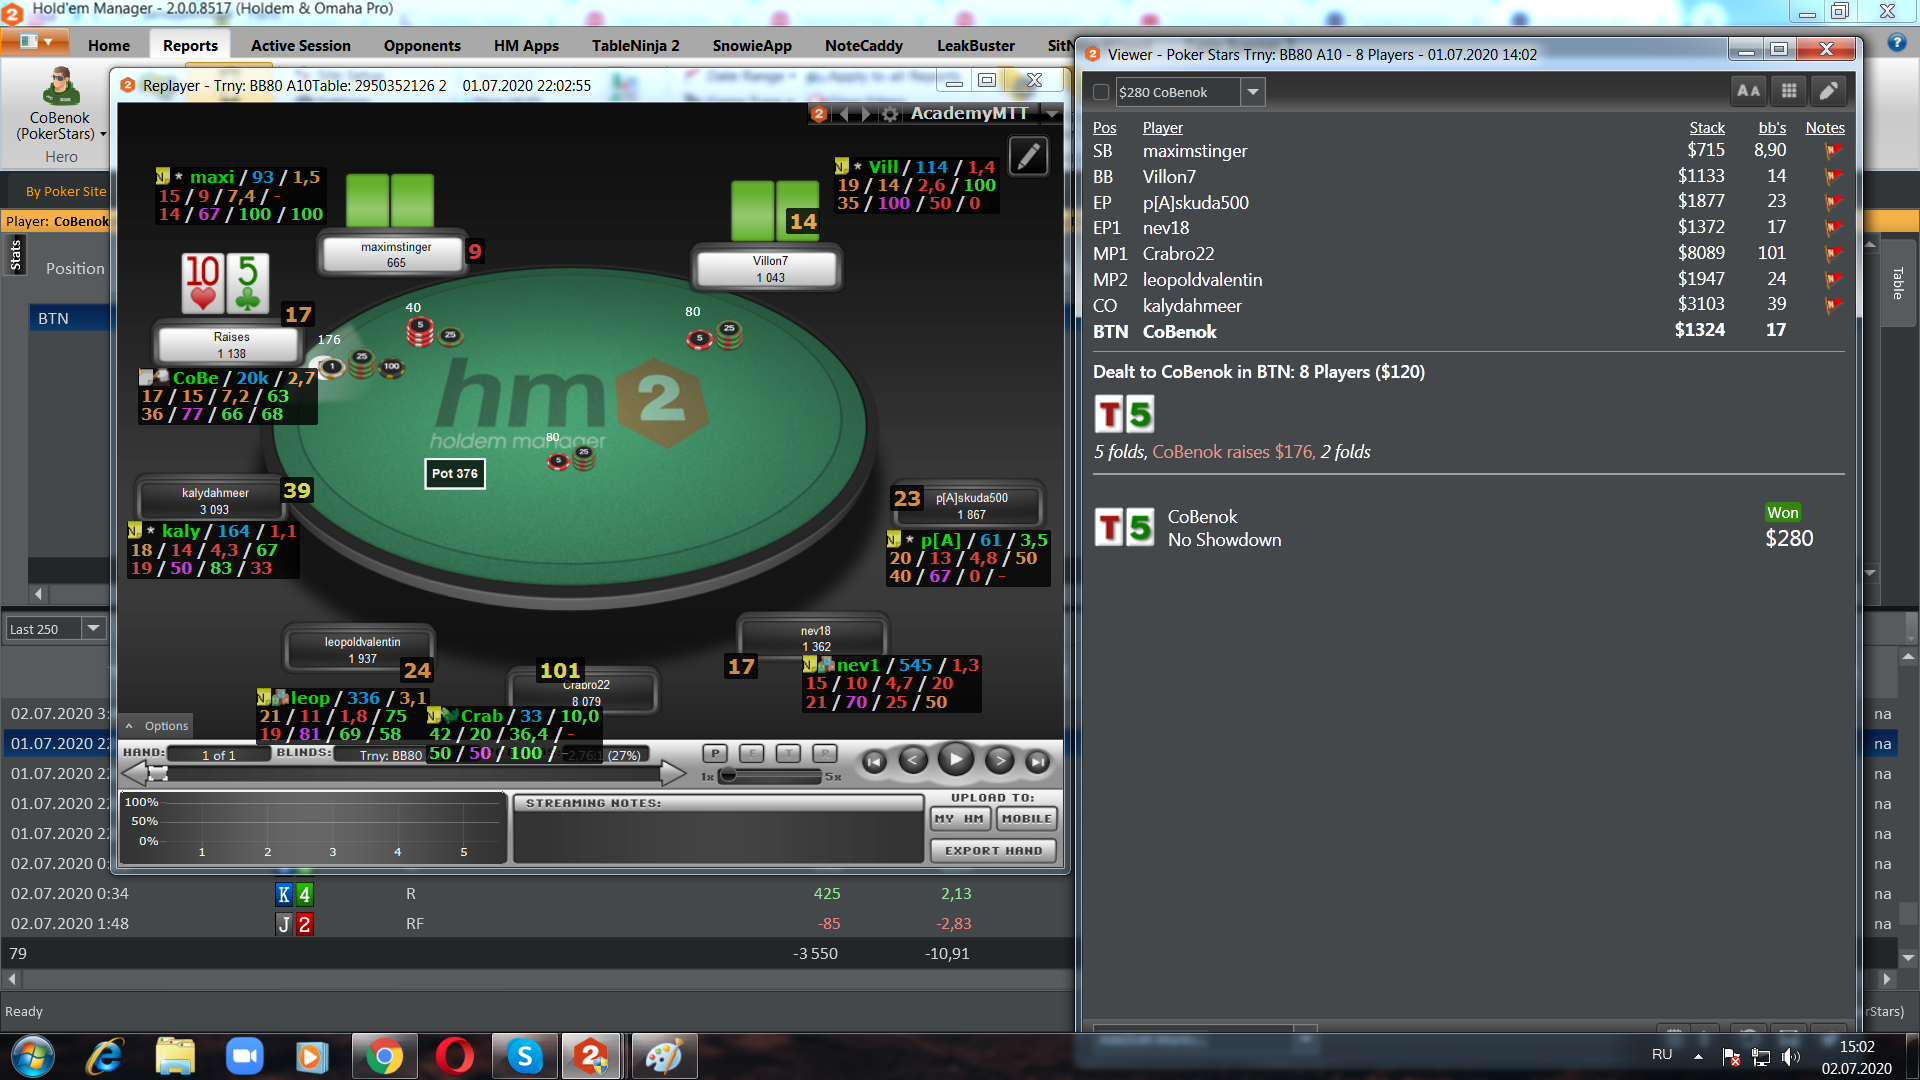This screenshot has height=1080, width=1920.
Task: Click the hand timeline slider handle
Action: (158, 773)
